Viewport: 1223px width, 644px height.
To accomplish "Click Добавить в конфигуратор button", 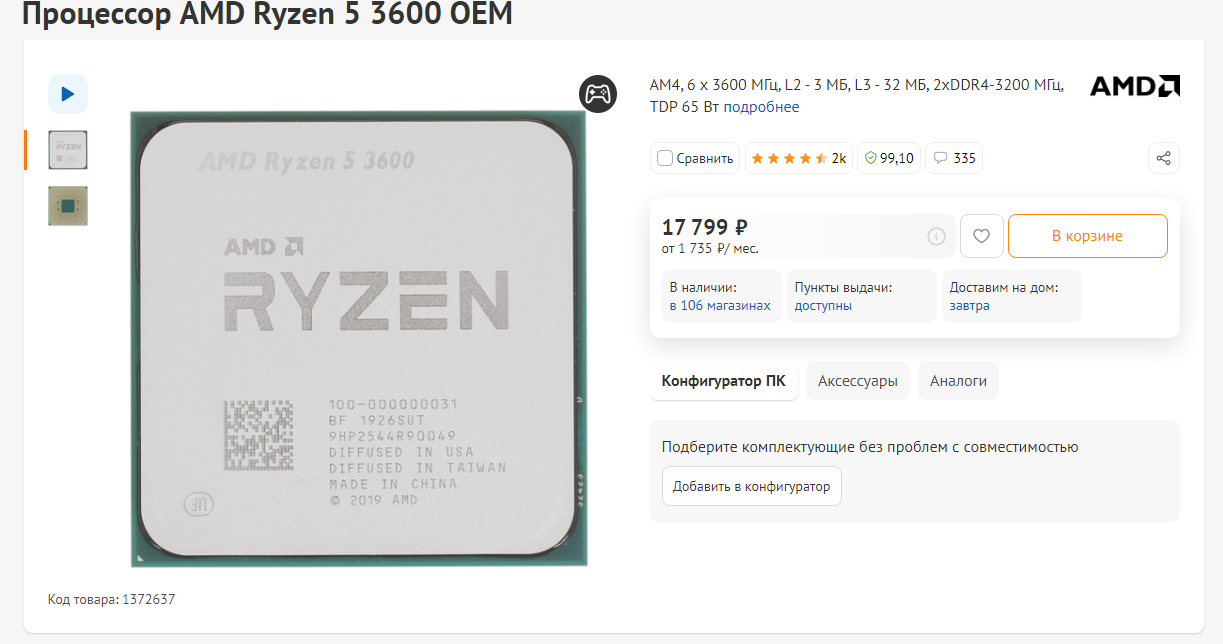I will 752,486.
